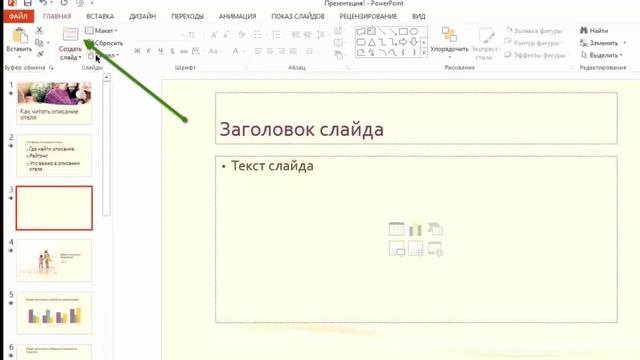Cut selection with the scissors icon
The height and width of the screenshot is (360, 640).
pyautogui.click(x=39, y=30)
